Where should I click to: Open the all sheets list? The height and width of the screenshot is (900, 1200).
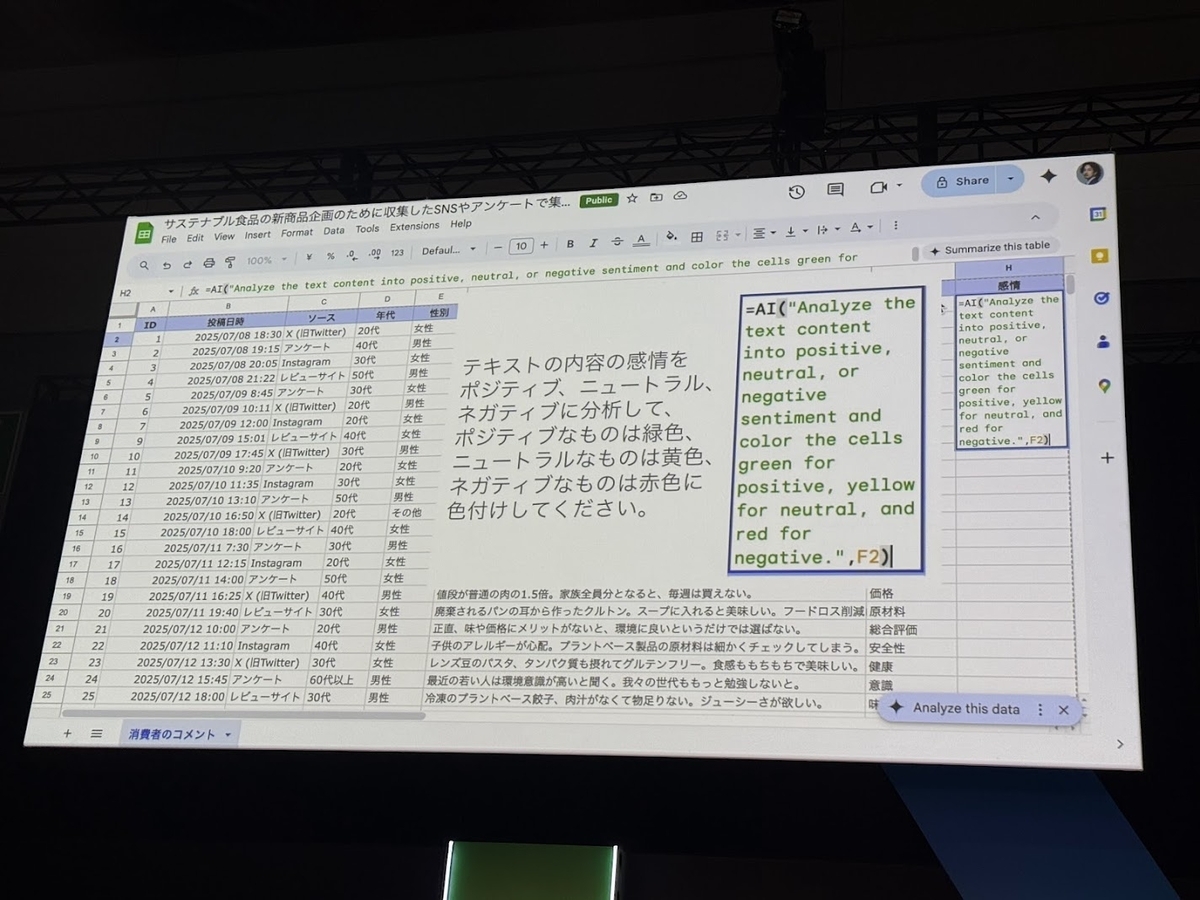pyautogui.click(x=97, y=733)
